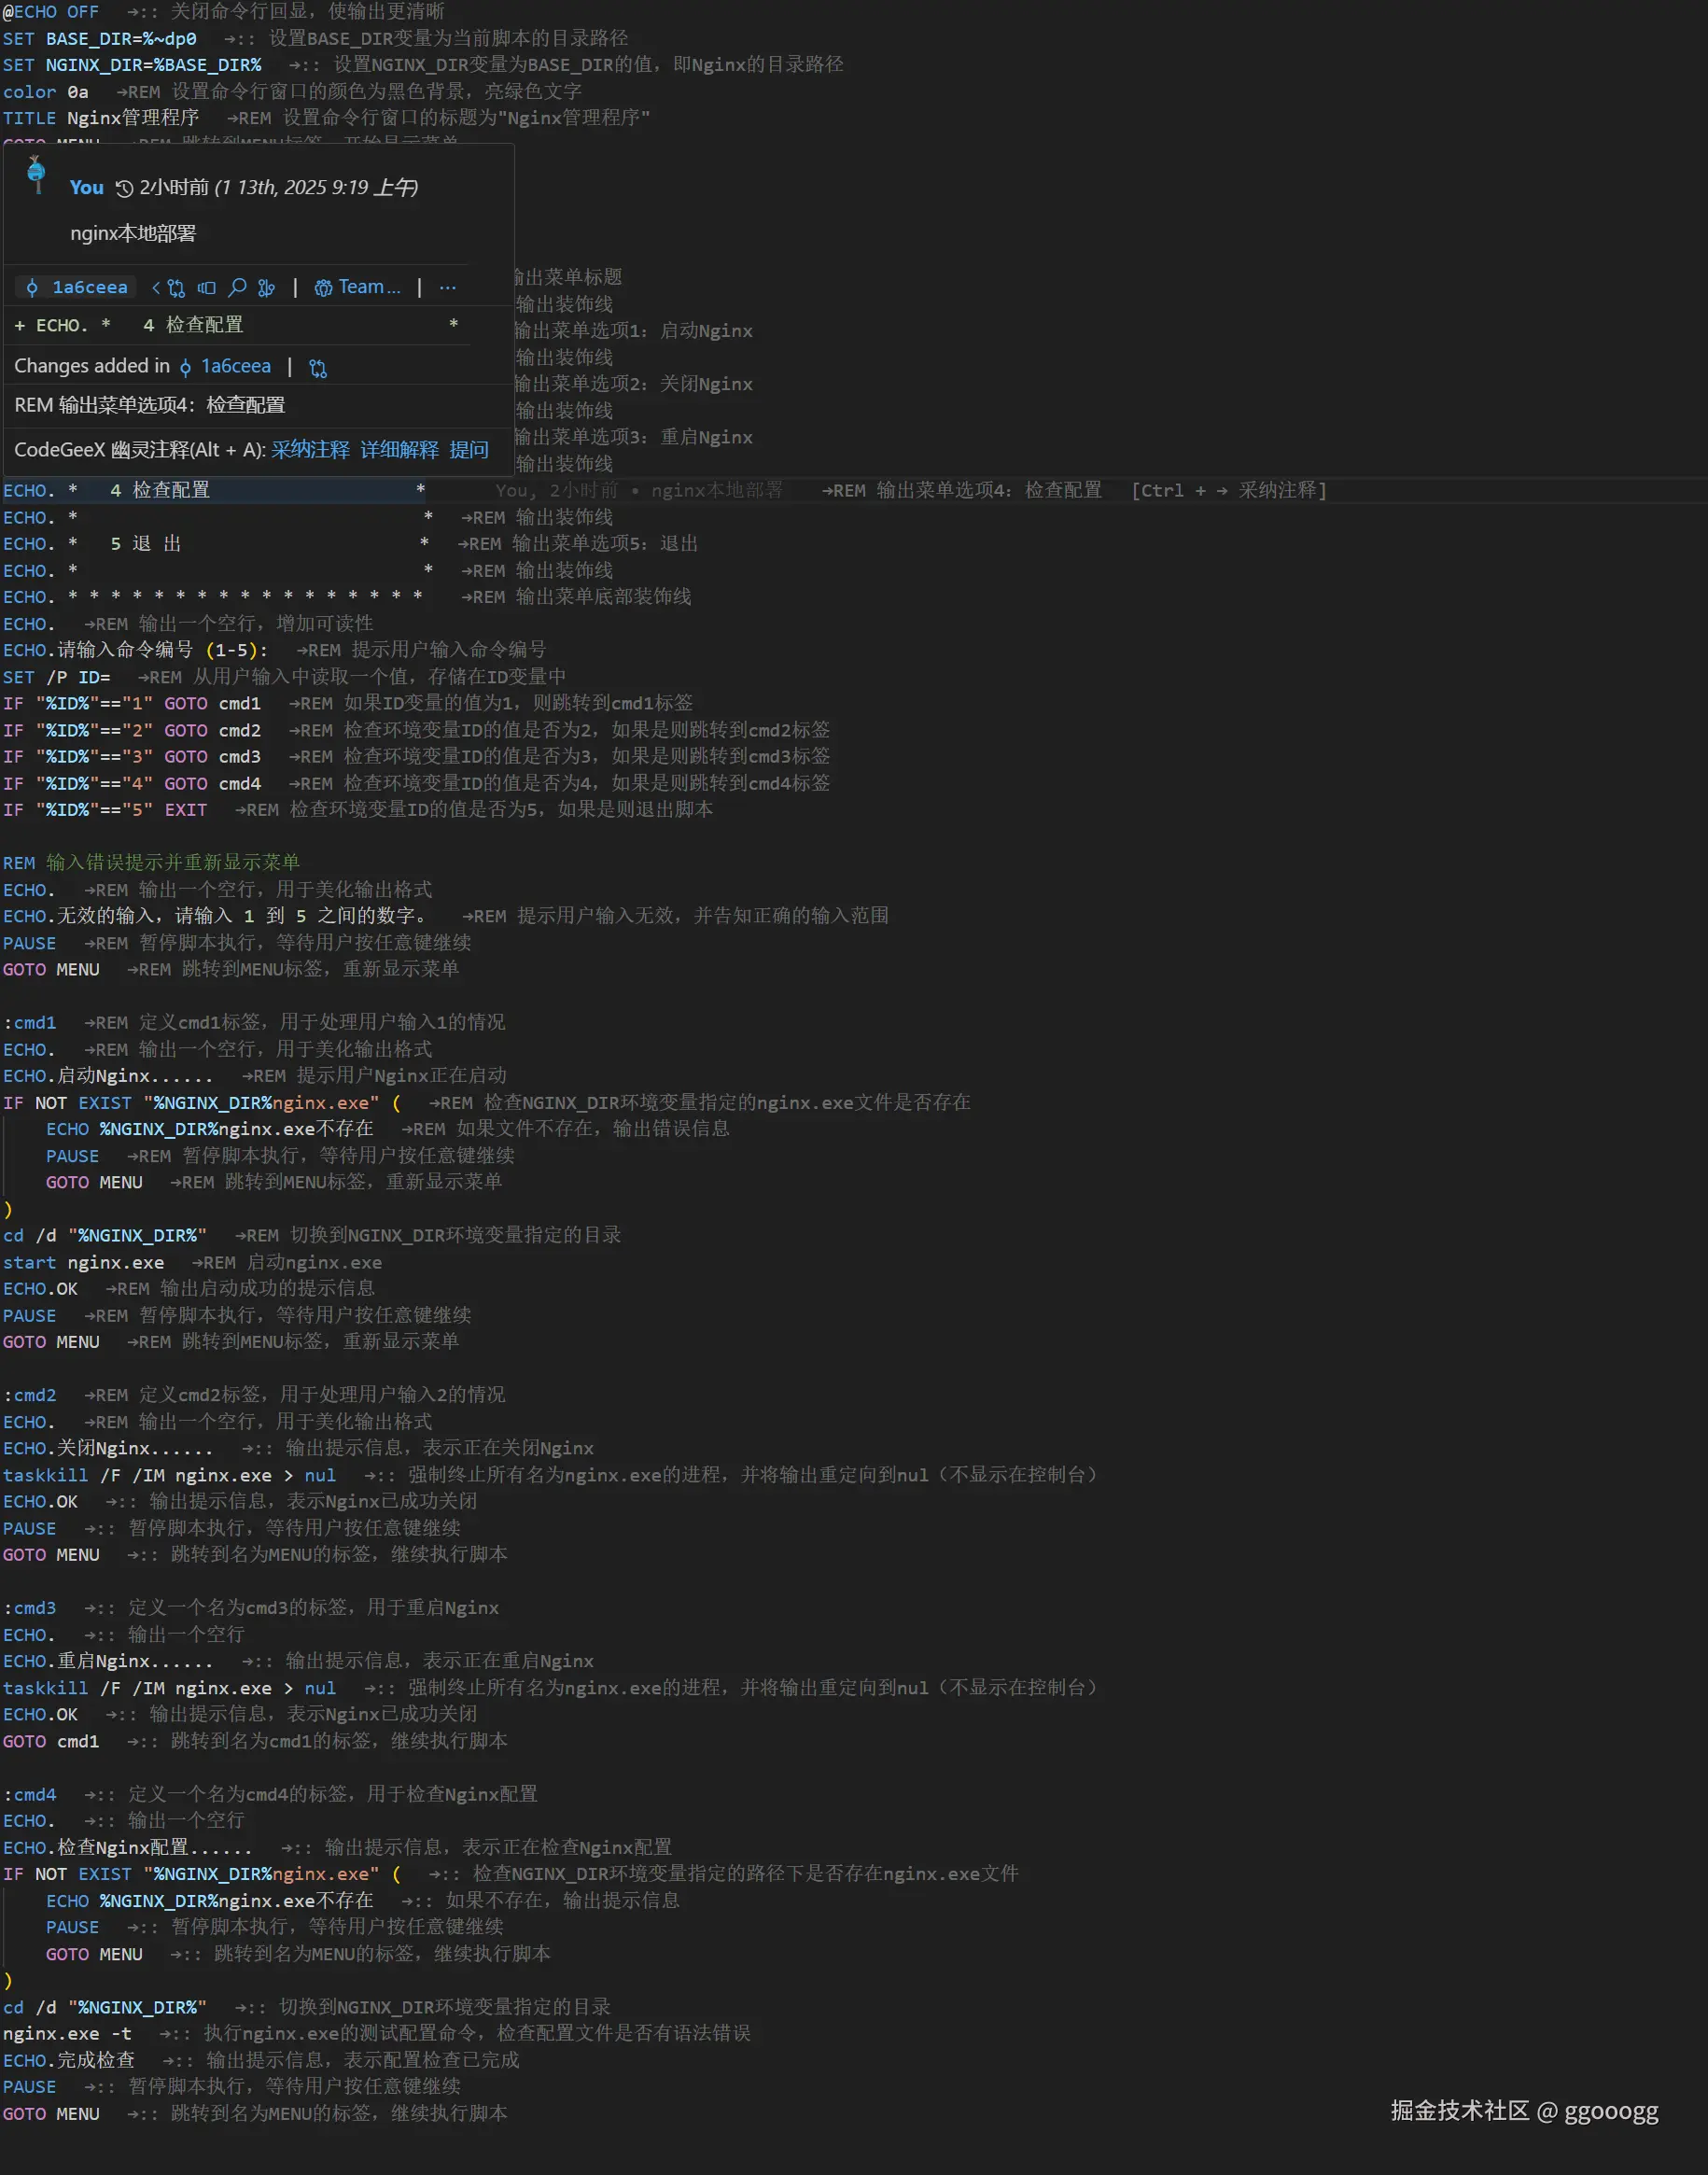Click 'ECHO.请输入命令编号 (1-5):' line
1708x2175 pixels.
click(135, 650)
